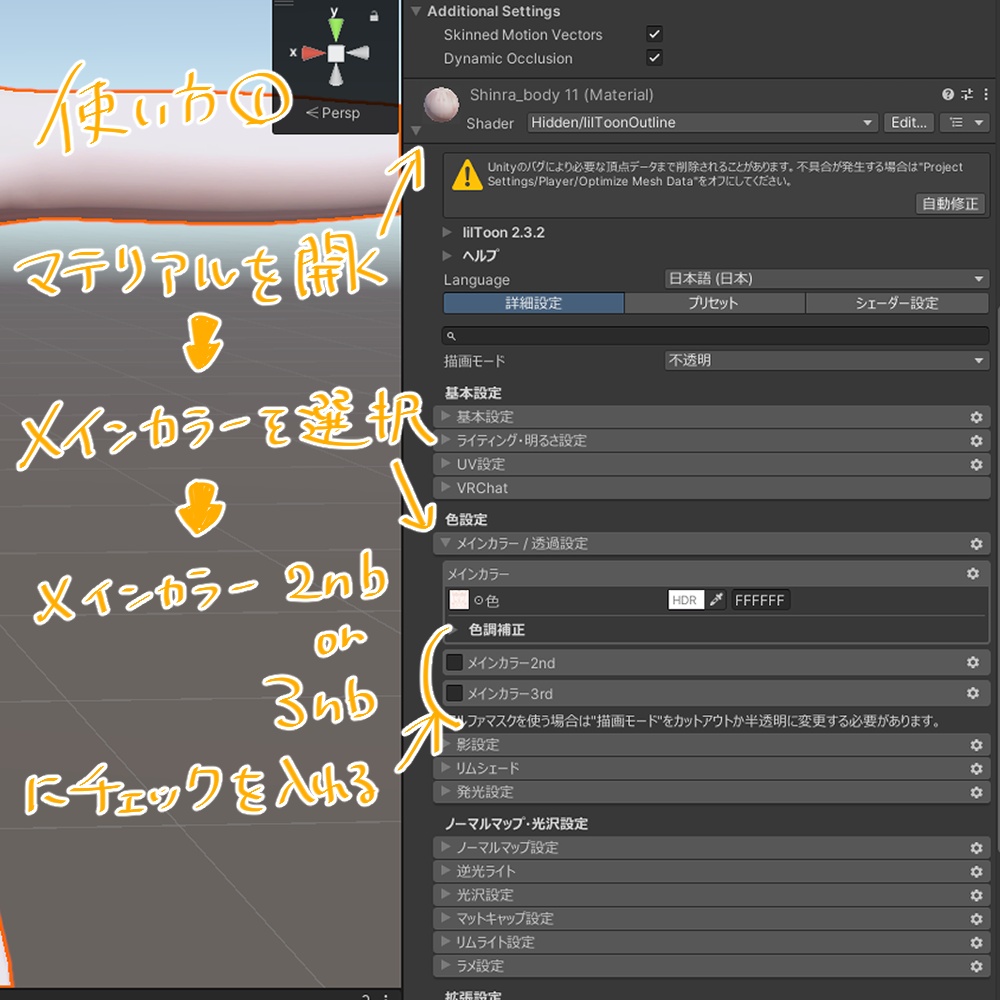This screenshot has height=1000, width=1000.
Task: Click the Shinra_body material preview sphere
Action: (441, 105)
